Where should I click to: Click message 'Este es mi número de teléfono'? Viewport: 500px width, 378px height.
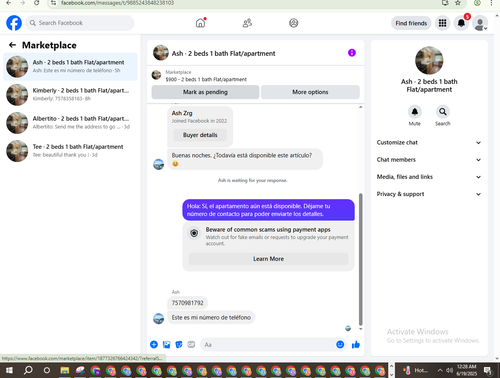(x=211, y=317)
